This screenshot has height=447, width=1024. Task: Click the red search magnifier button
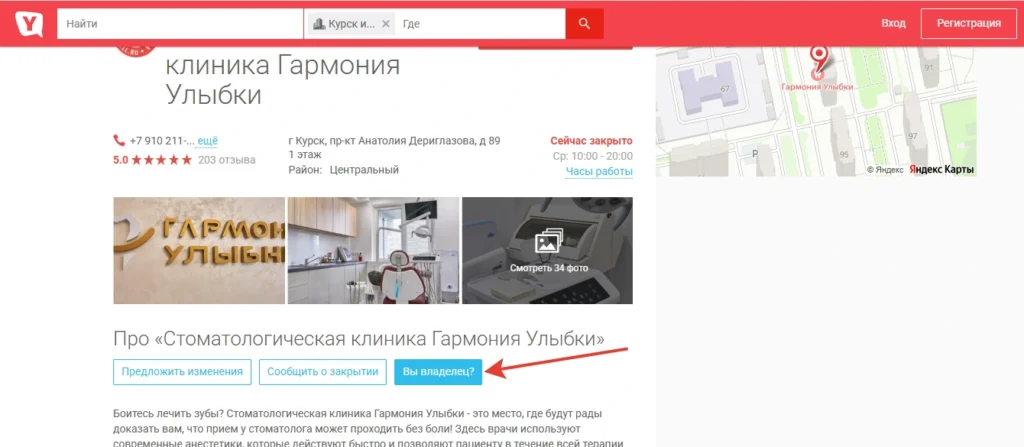coord(584,24)
